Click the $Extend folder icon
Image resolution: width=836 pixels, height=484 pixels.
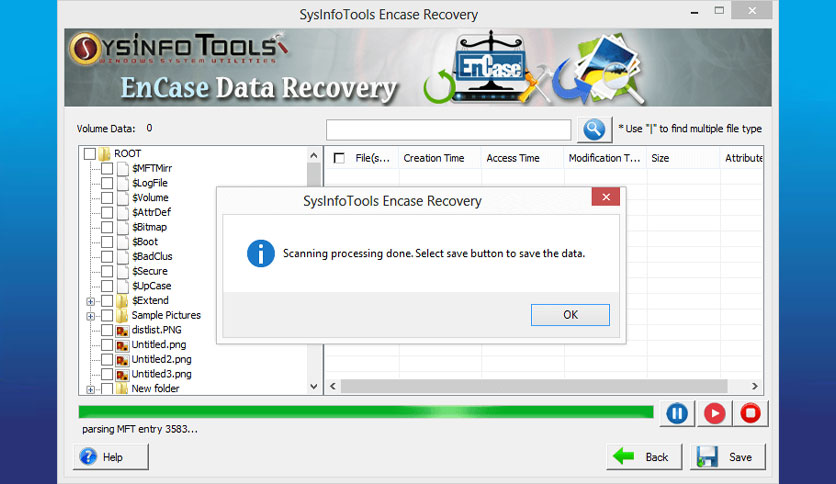tap(122, 301)
